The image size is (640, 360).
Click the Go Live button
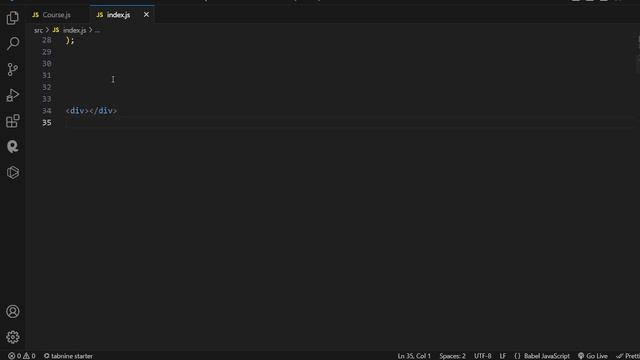593,356
